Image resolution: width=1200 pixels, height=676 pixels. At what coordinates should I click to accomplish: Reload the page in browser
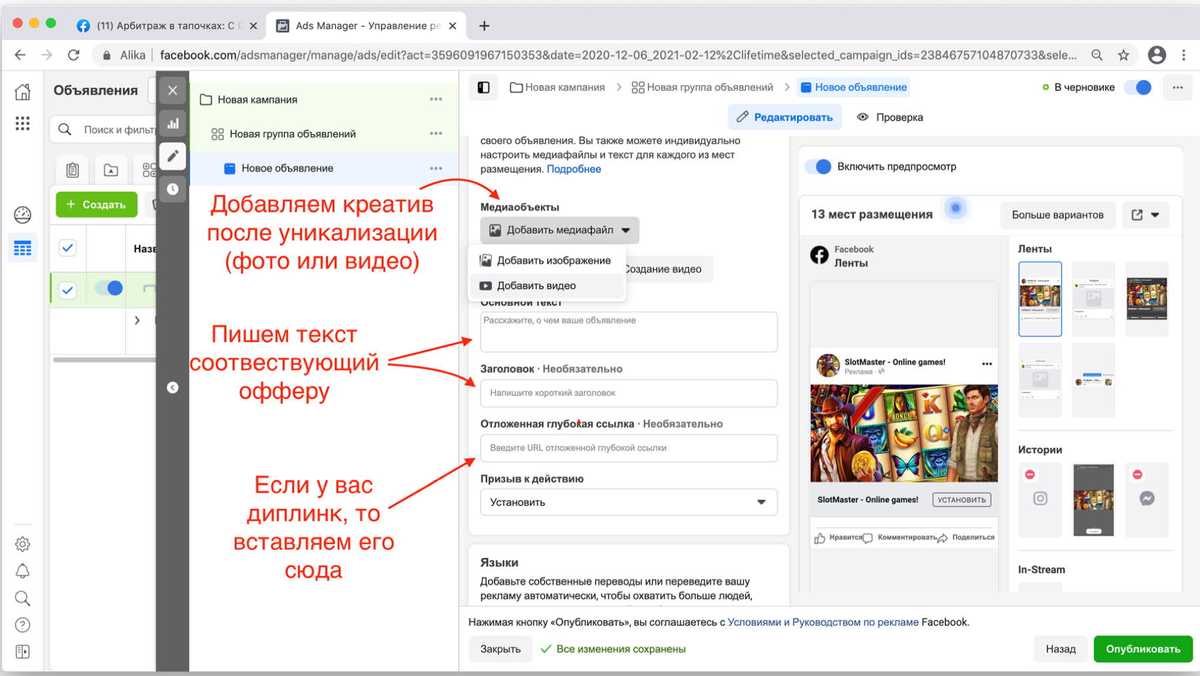pos(73,55)
